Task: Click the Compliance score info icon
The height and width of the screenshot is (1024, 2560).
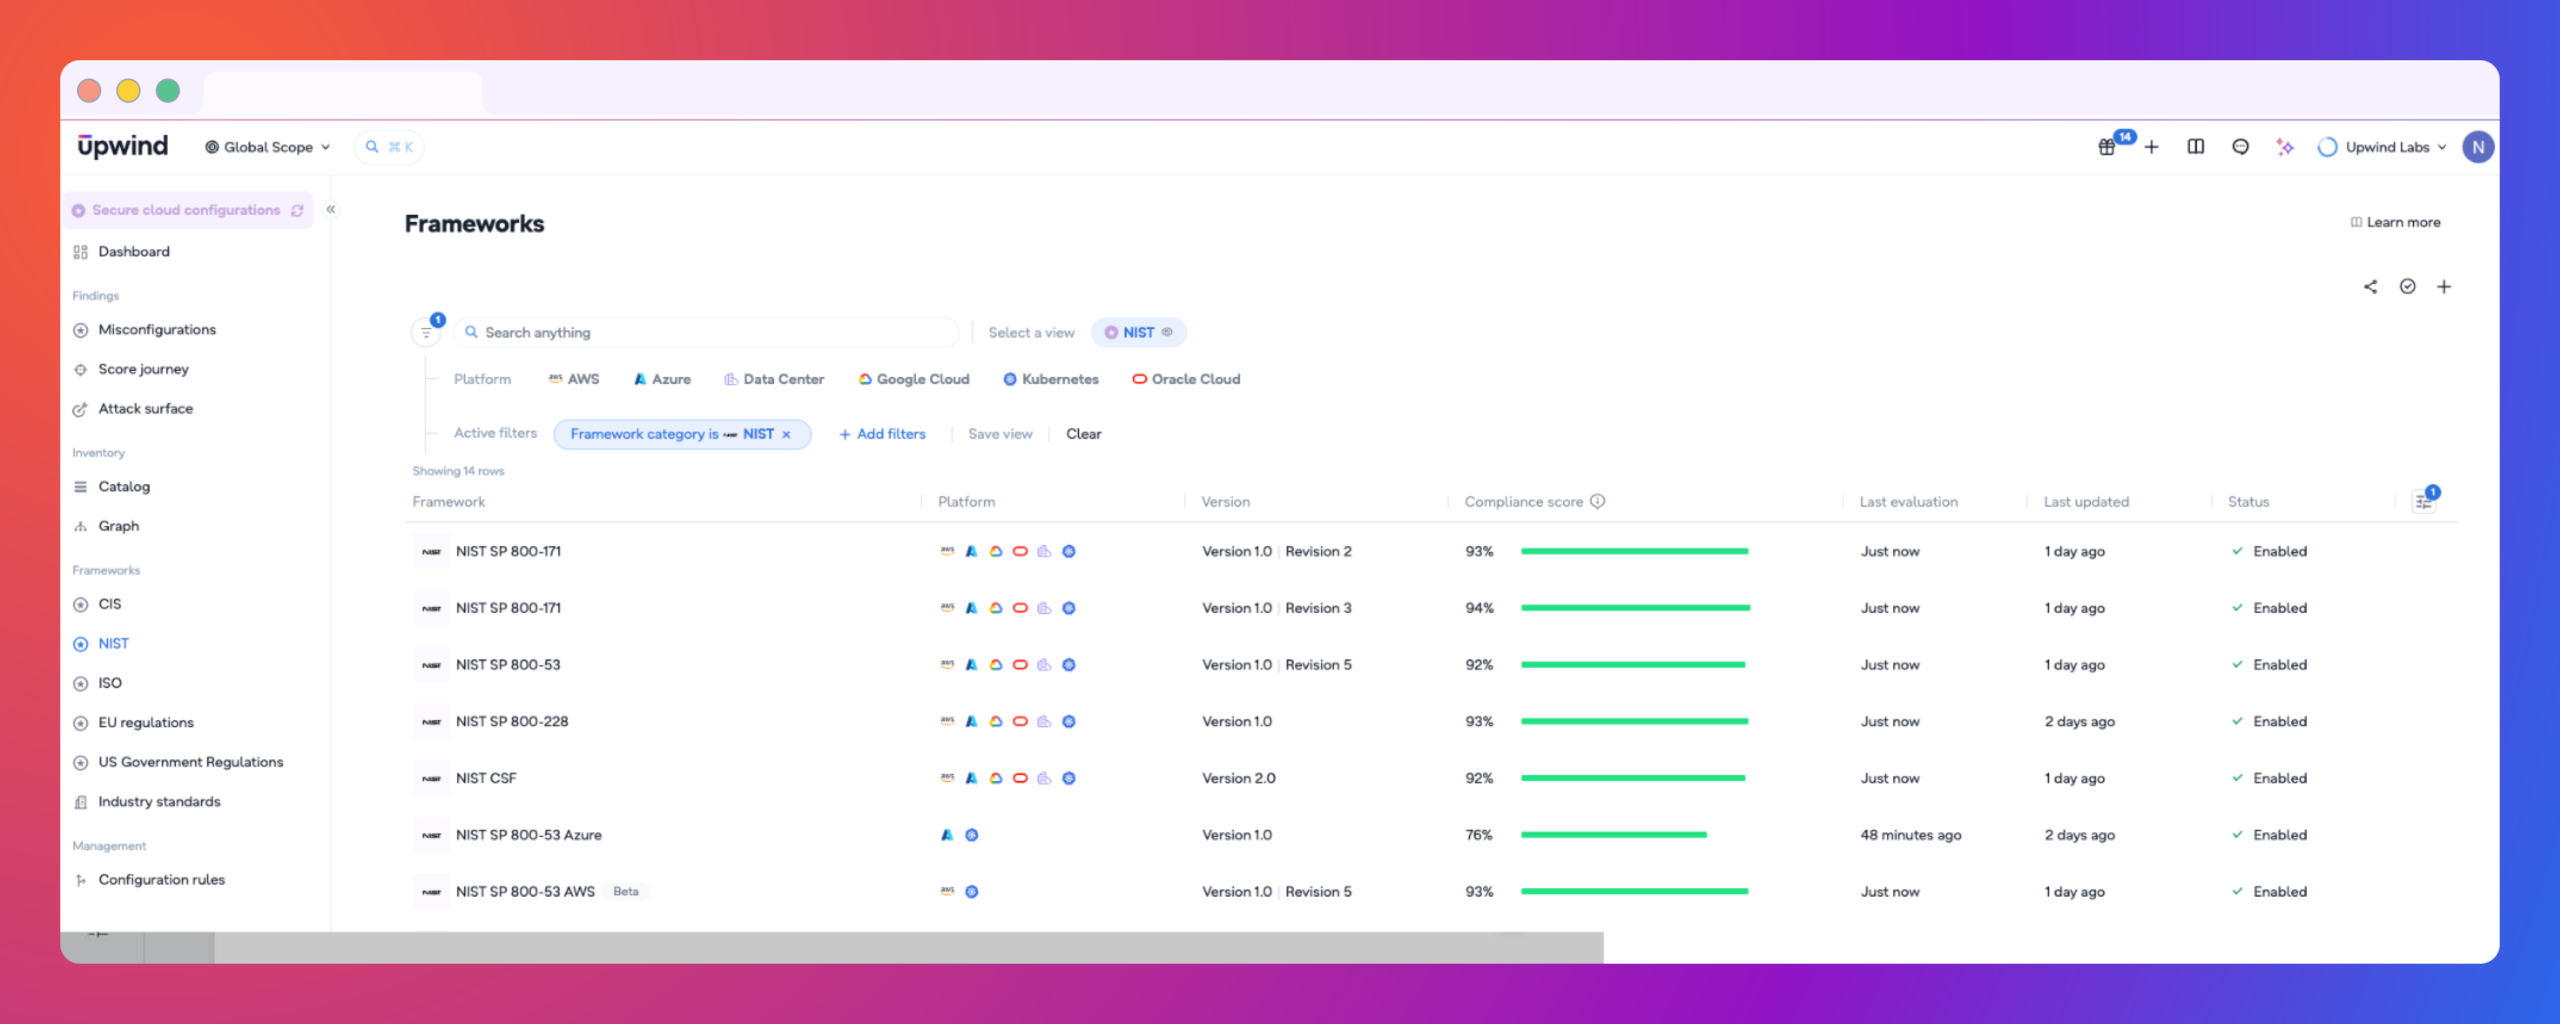Action: pos(1598,502)
